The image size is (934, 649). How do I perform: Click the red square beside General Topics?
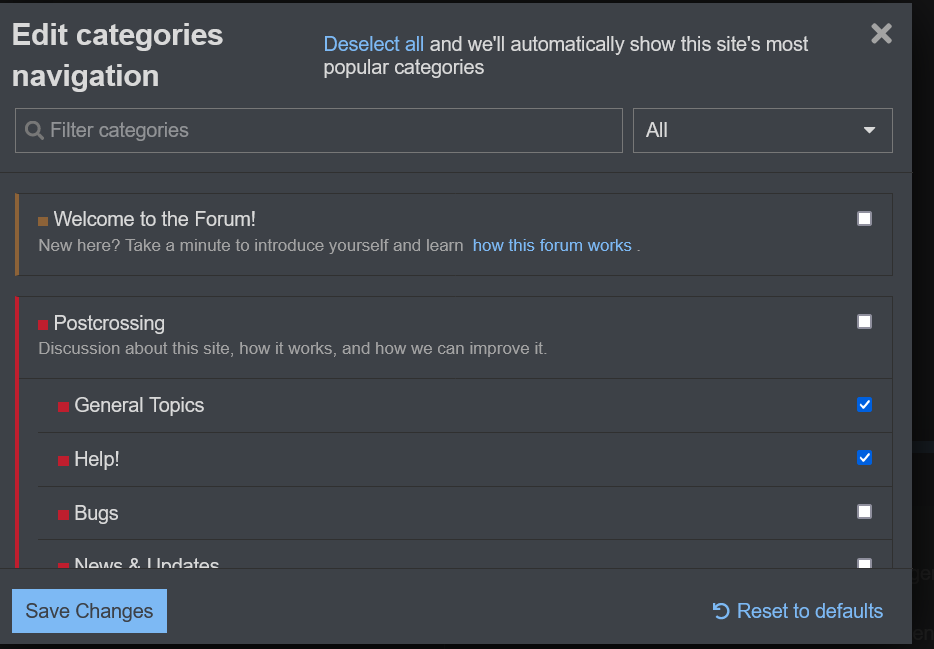pos(63,406)
